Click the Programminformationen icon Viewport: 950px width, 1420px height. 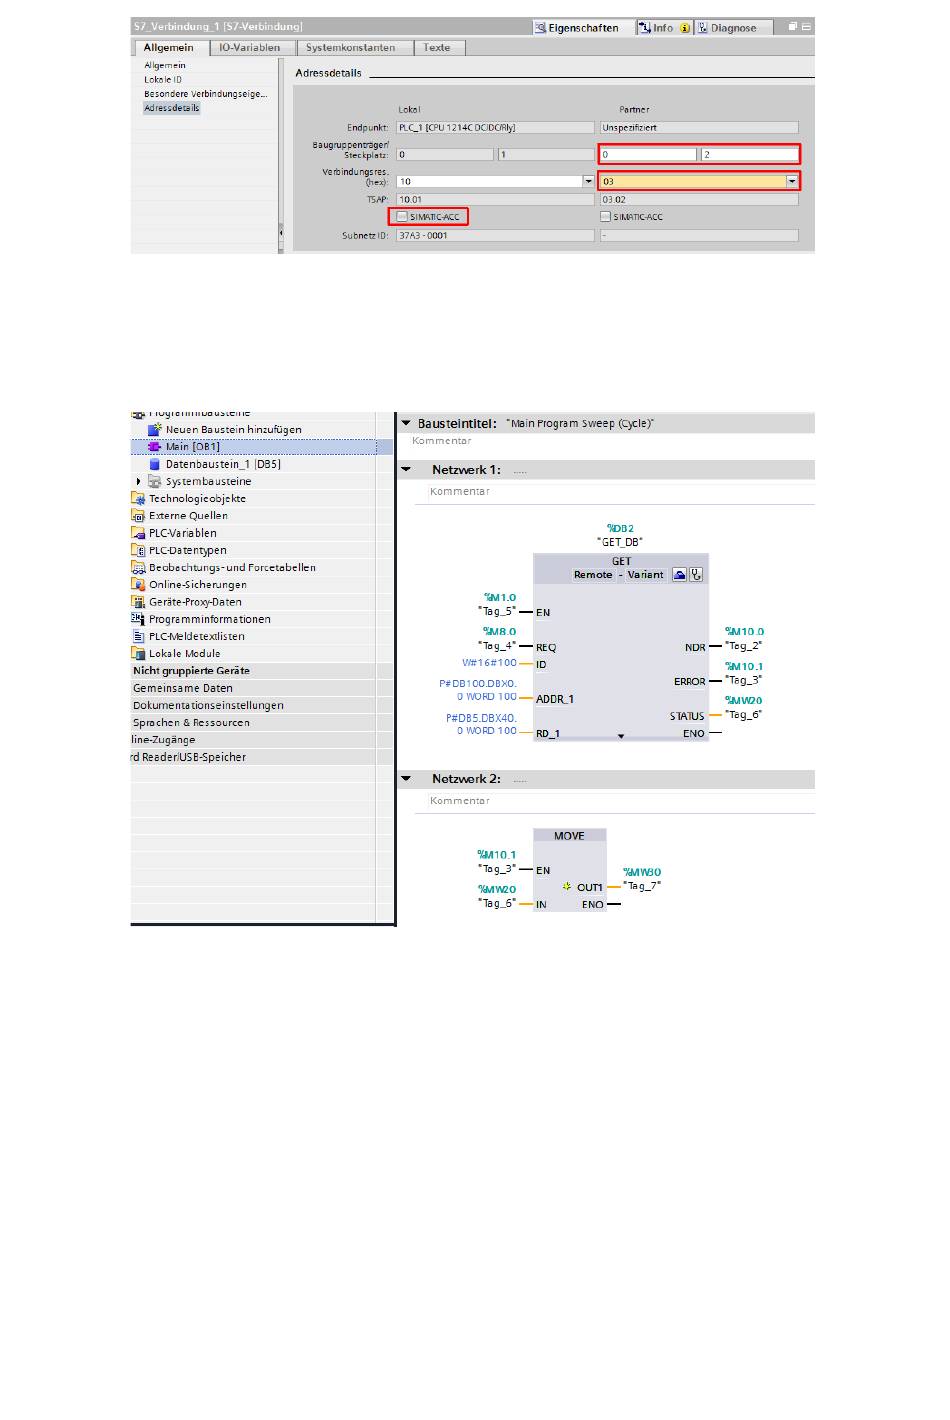point(138,619)
